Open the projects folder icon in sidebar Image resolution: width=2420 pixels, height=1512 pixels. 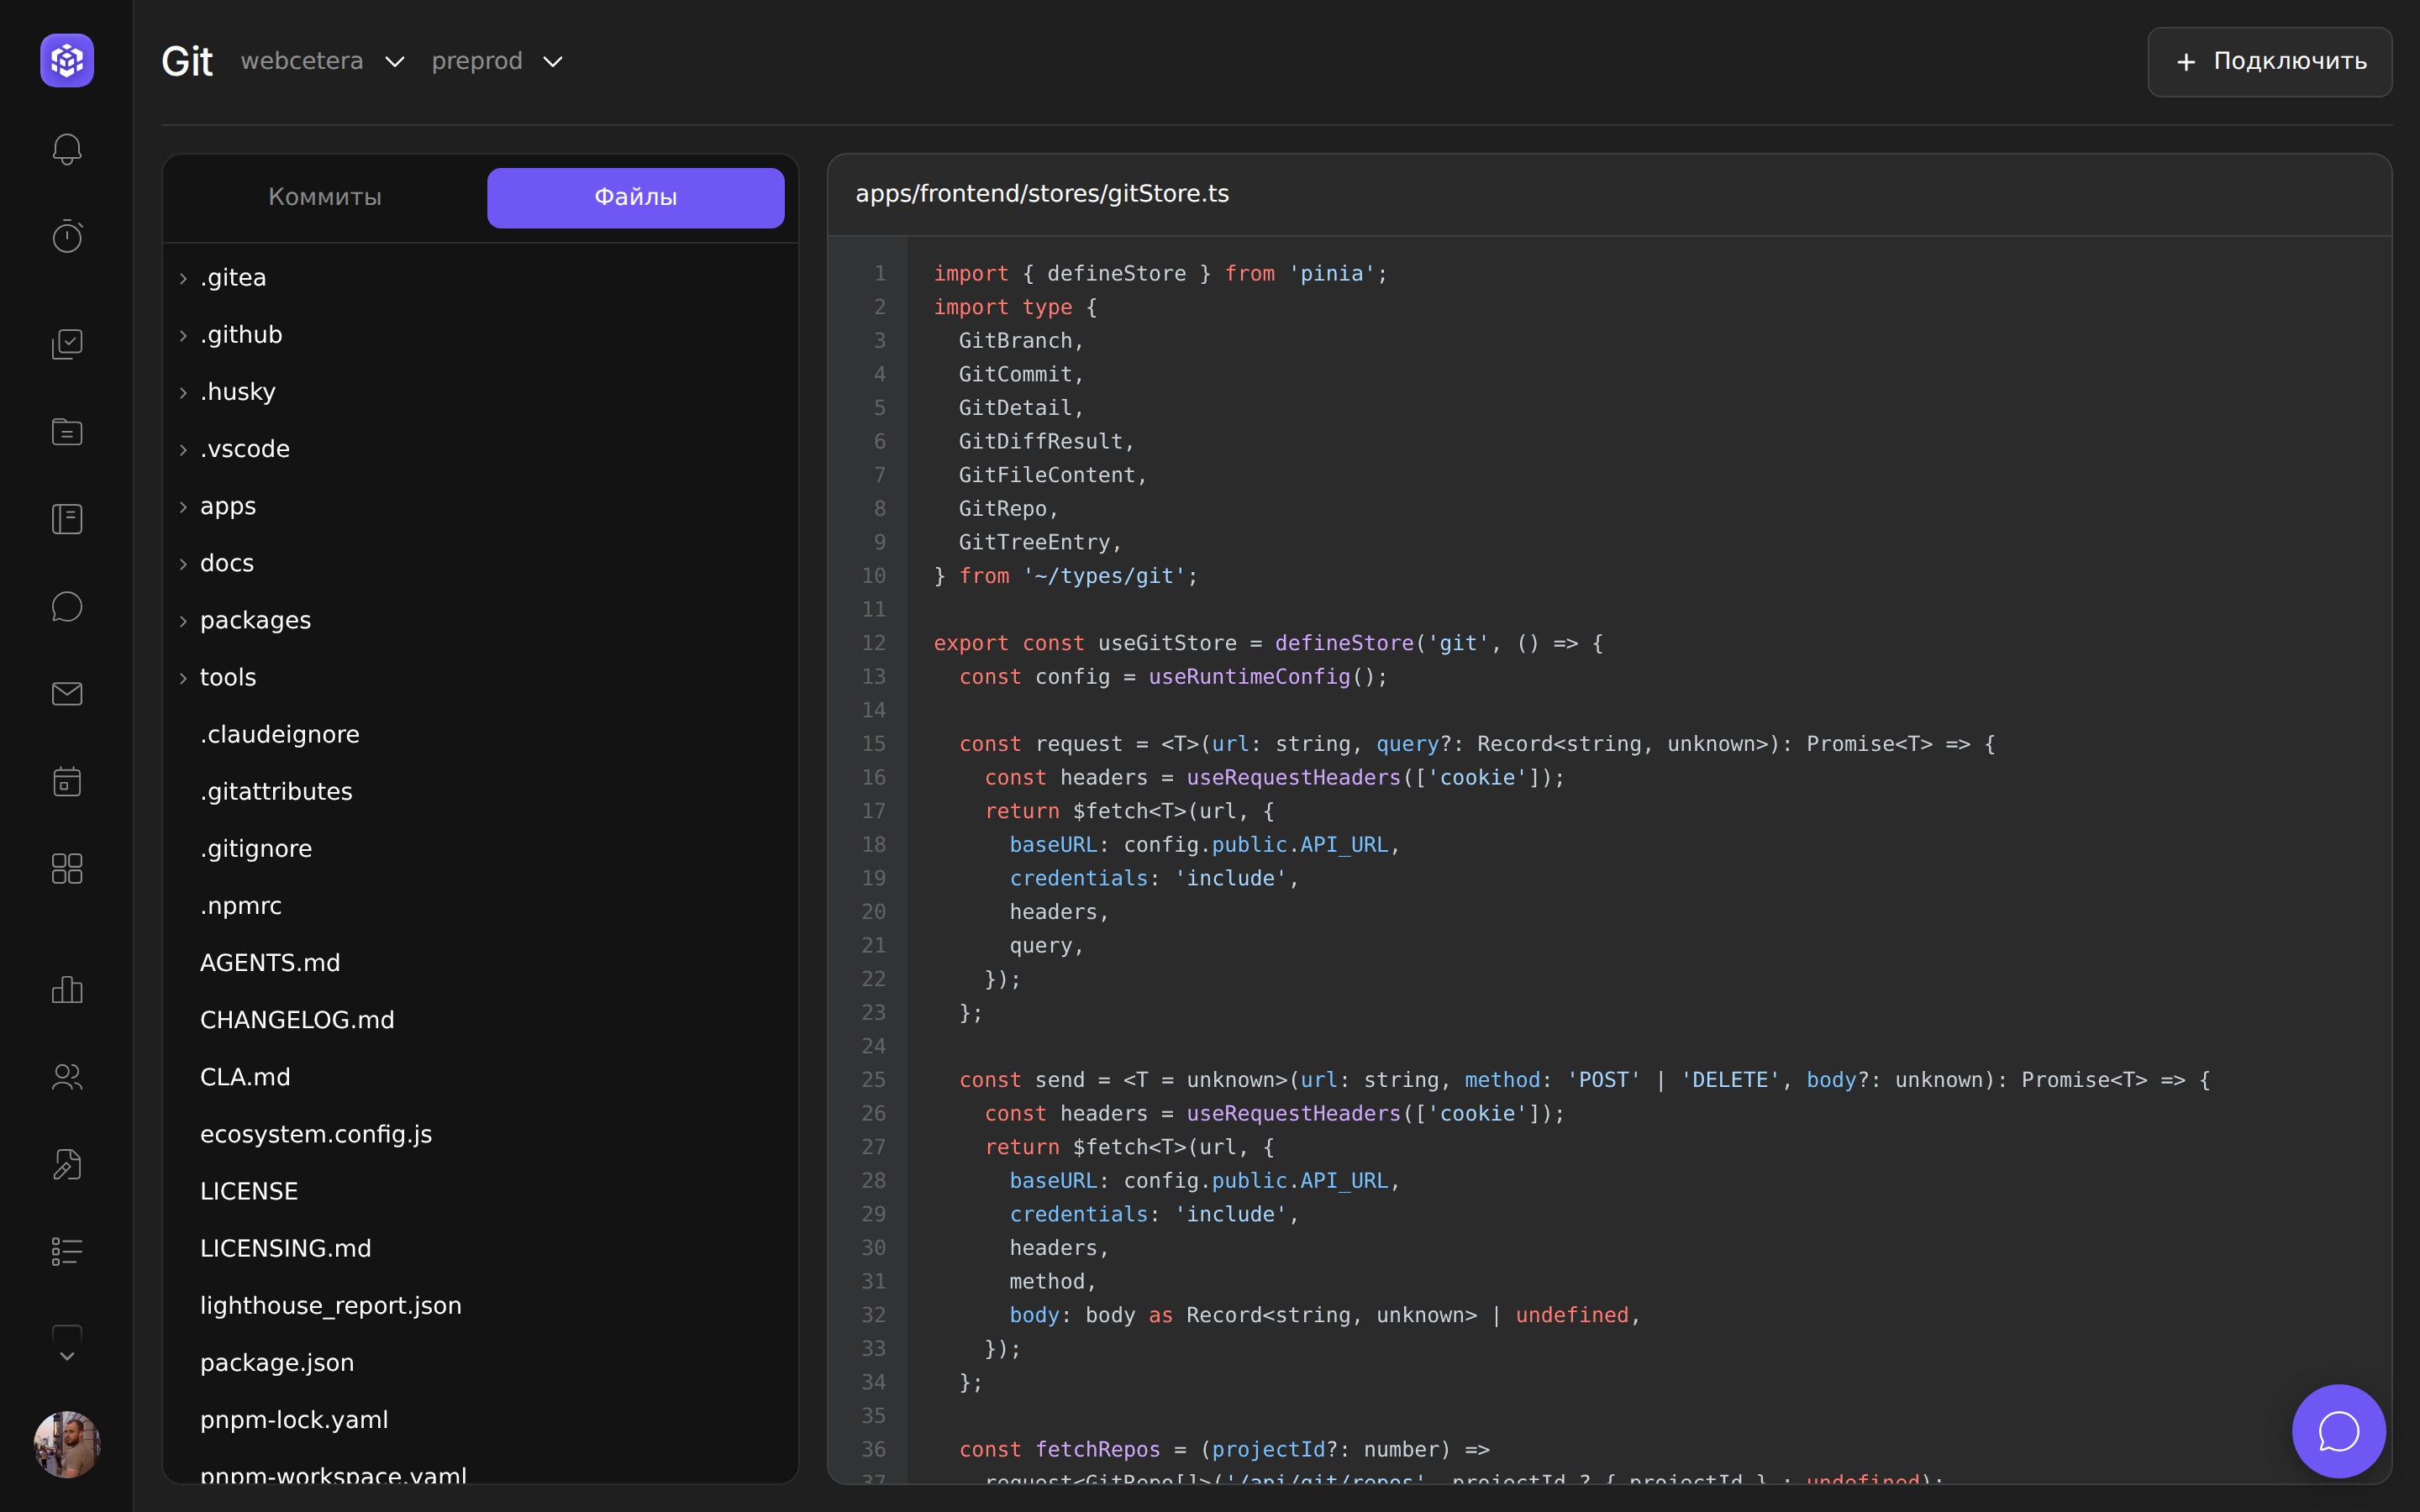67,431
